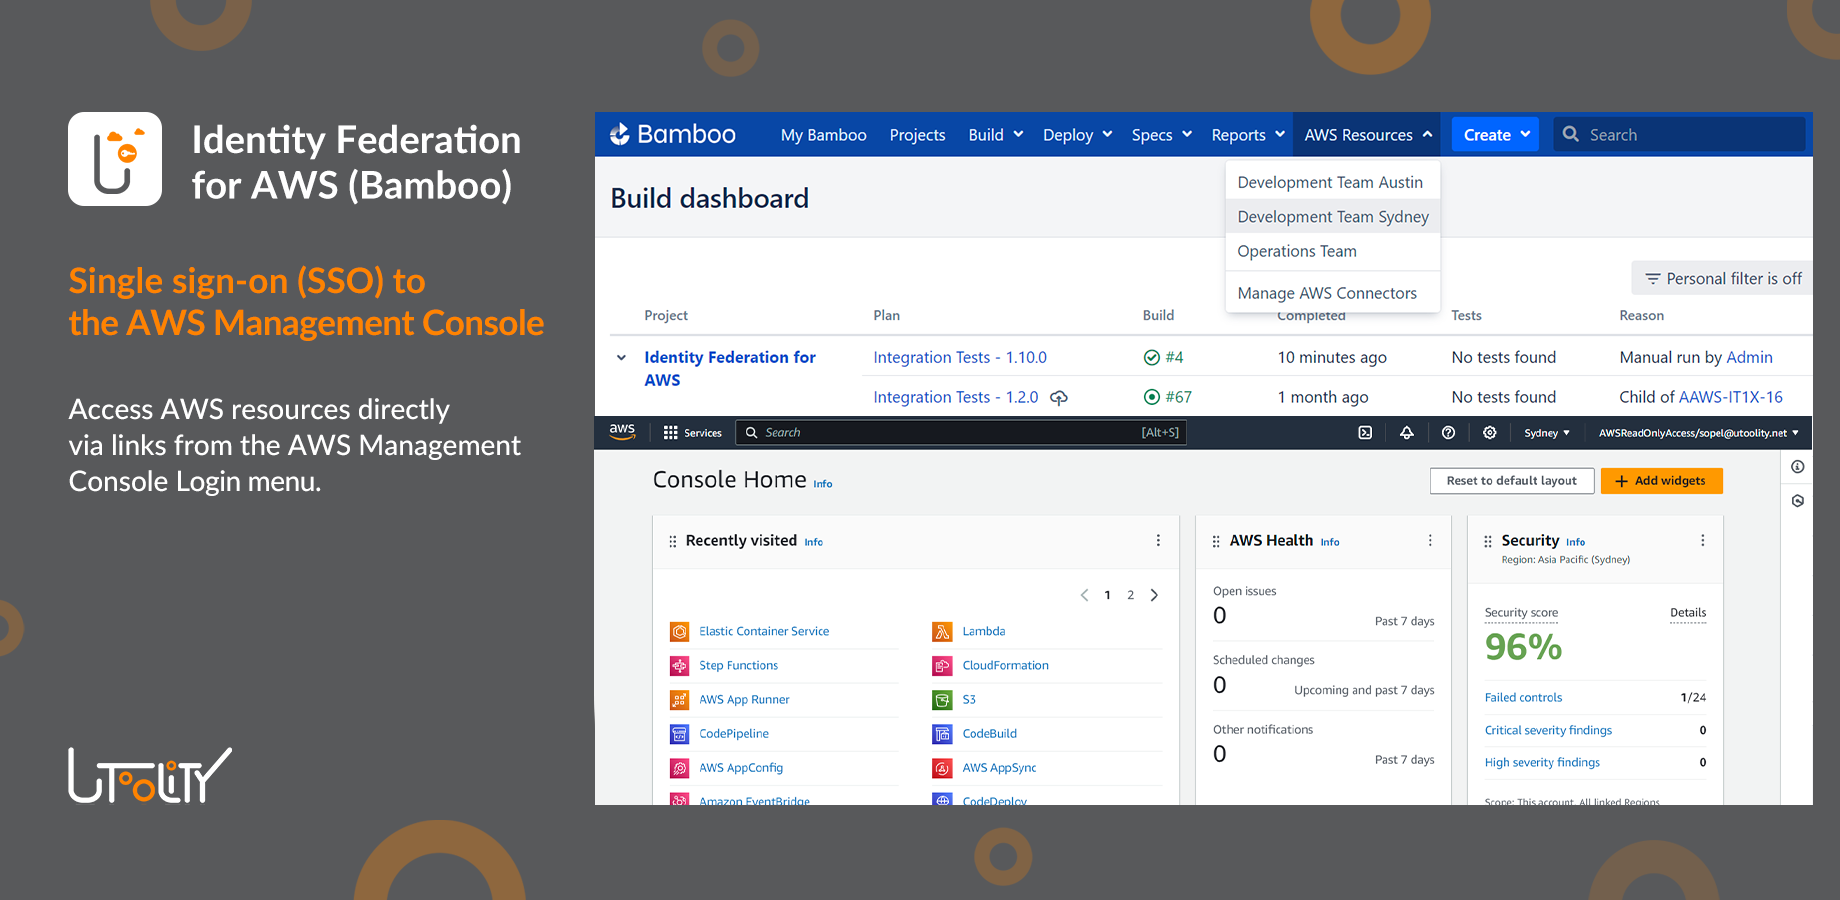Open AAWS-IT1X-16 parent build link
The width and height of the screenshot is (1840, 900).
coord(1730,397)
